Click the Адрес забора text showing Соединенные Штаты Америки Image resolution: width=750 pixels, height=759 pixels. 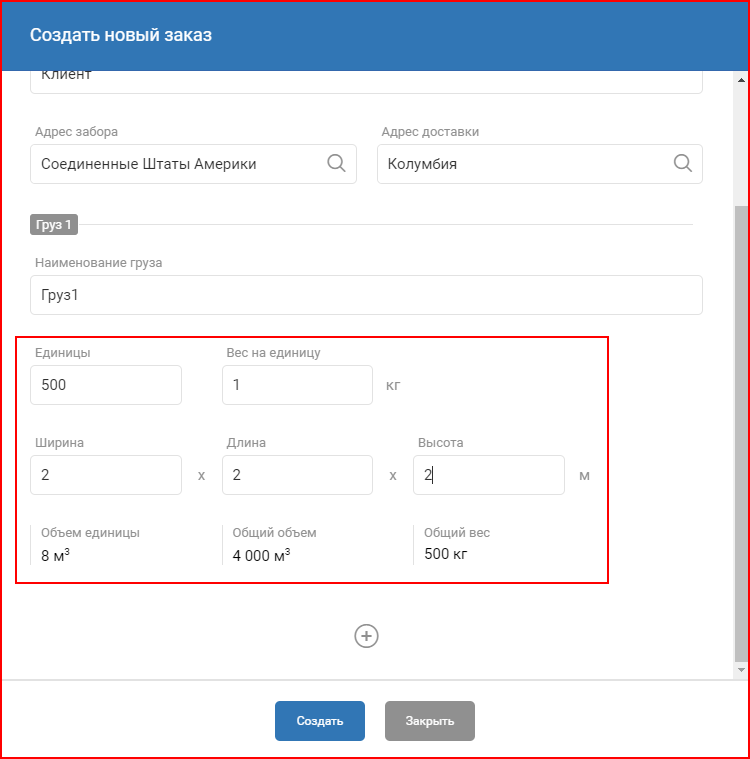pyautogui.click(x=148, y=164)
